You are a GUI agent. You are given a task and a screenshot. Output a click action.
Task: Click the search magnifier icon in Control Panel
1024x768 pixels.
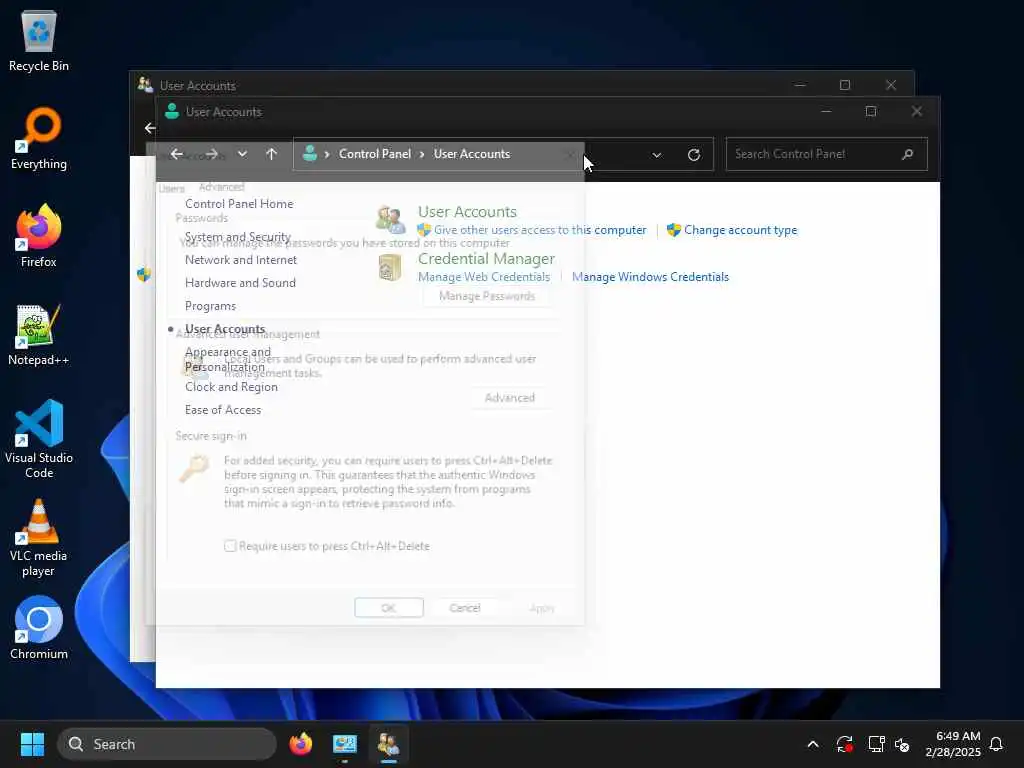[x=907, y=154]
